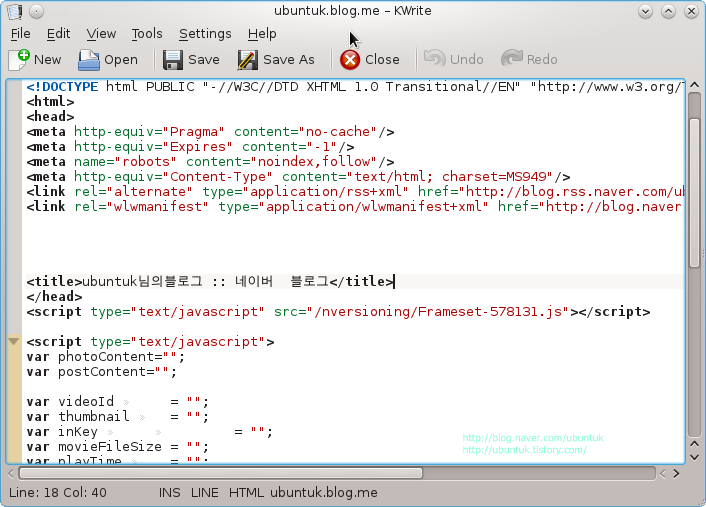The image size is (706, 507).
Task: Open the Tools menu
Action: [x=147, y=34]
